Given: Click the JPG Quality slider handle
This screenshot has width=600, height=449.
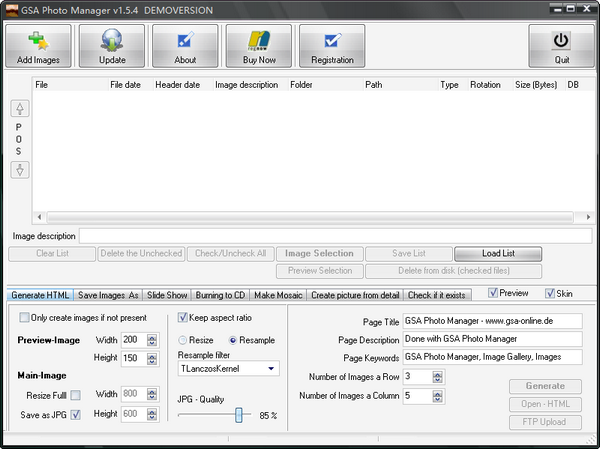Looking at the screenshot, I should pos(239,415).
